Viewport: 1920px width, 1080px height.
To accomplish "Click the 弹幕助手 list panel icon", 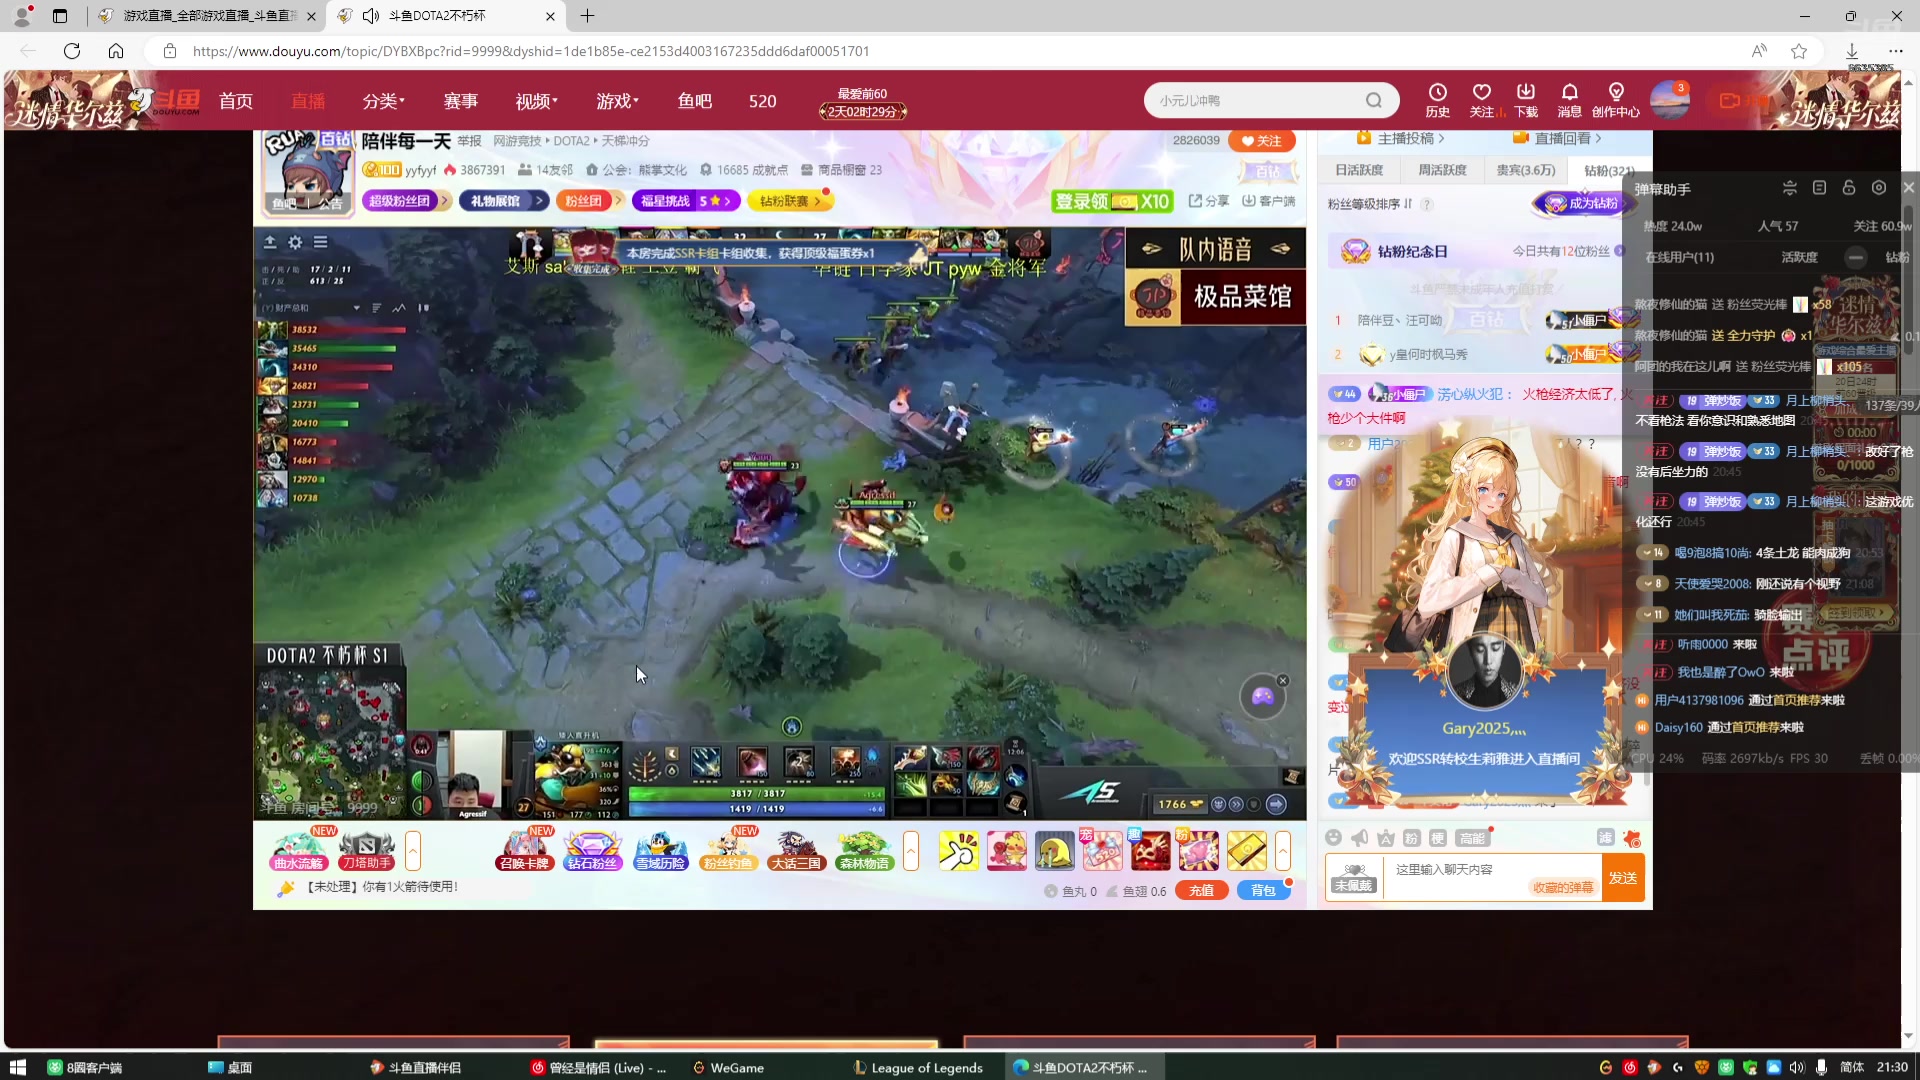I will [x=1819, y=188].
